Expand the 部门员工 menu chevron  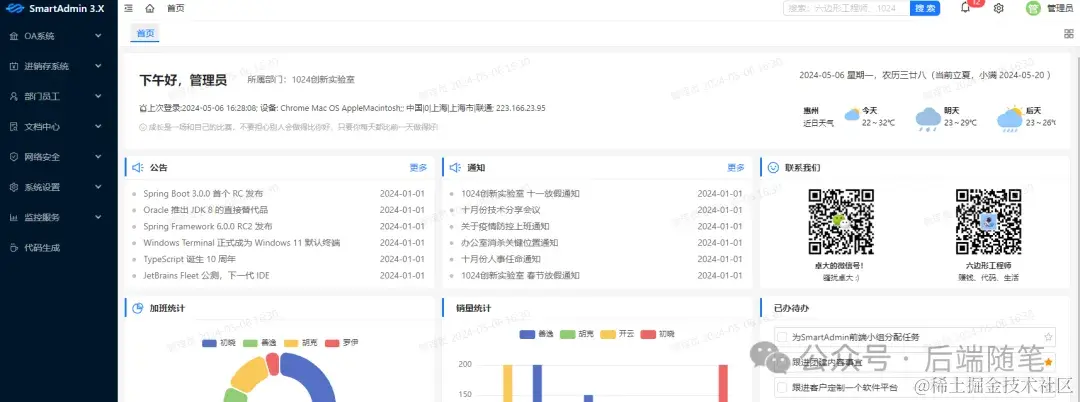pos(98,96)
